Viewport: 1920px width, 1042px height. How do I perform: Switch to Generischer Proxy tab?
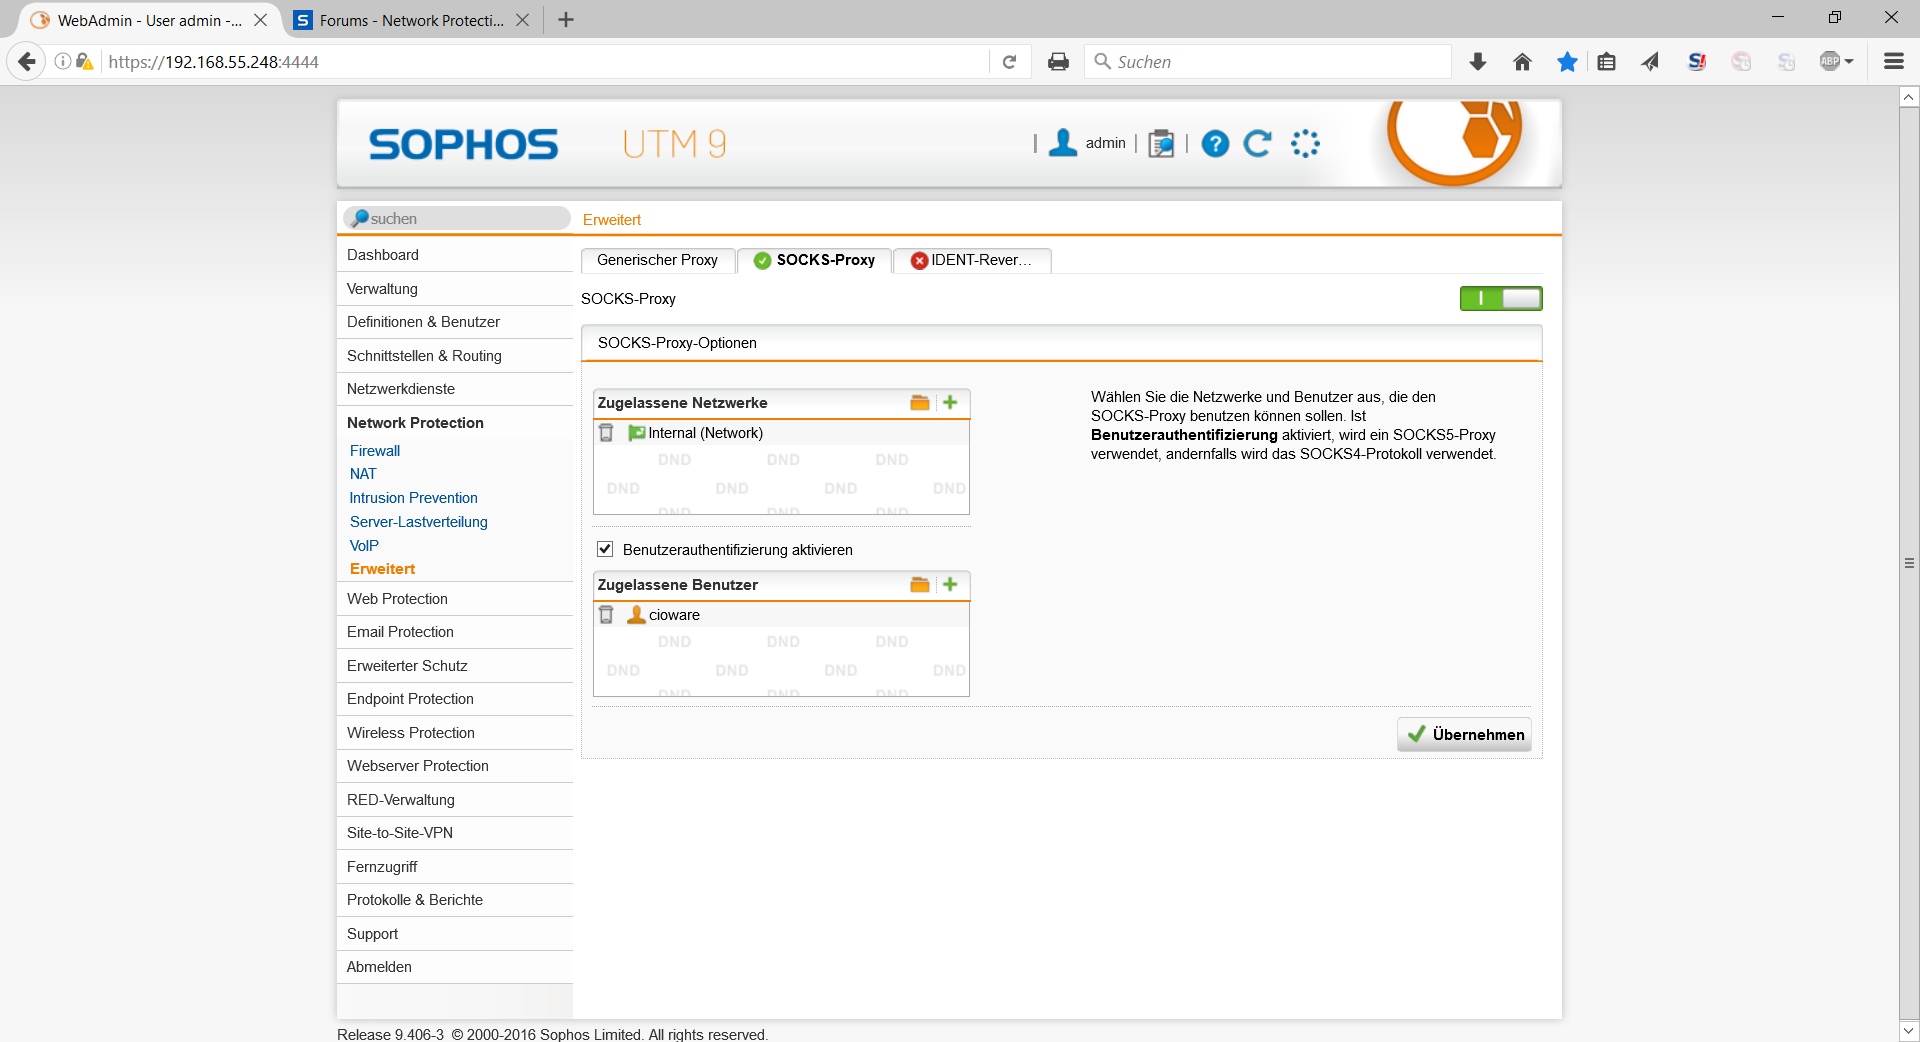pos(658,260)
